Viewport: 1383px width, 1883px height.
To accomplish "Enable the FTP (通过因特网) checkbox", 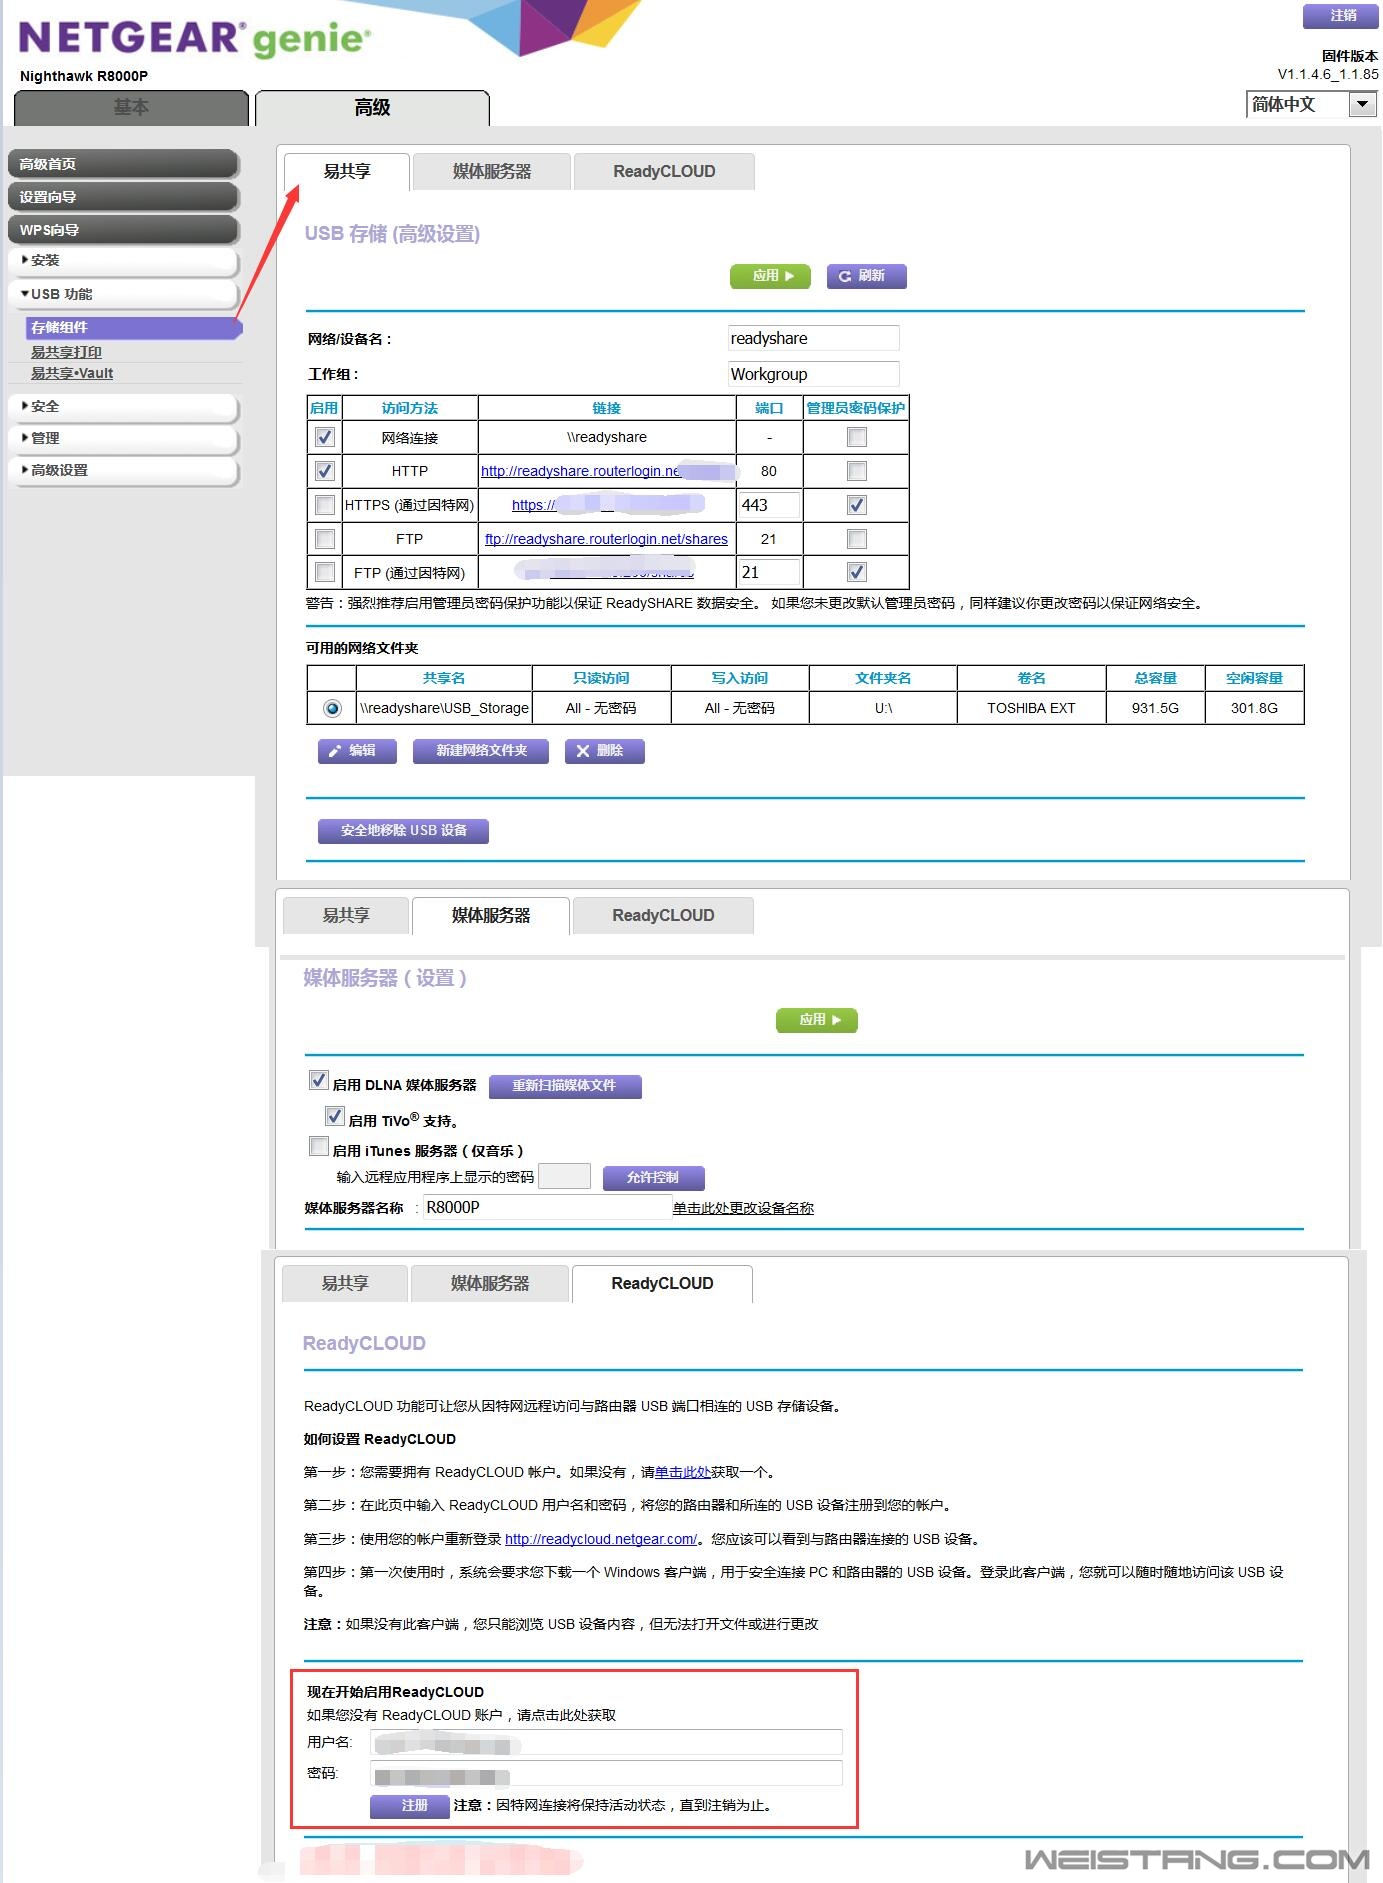I will 324,572.
